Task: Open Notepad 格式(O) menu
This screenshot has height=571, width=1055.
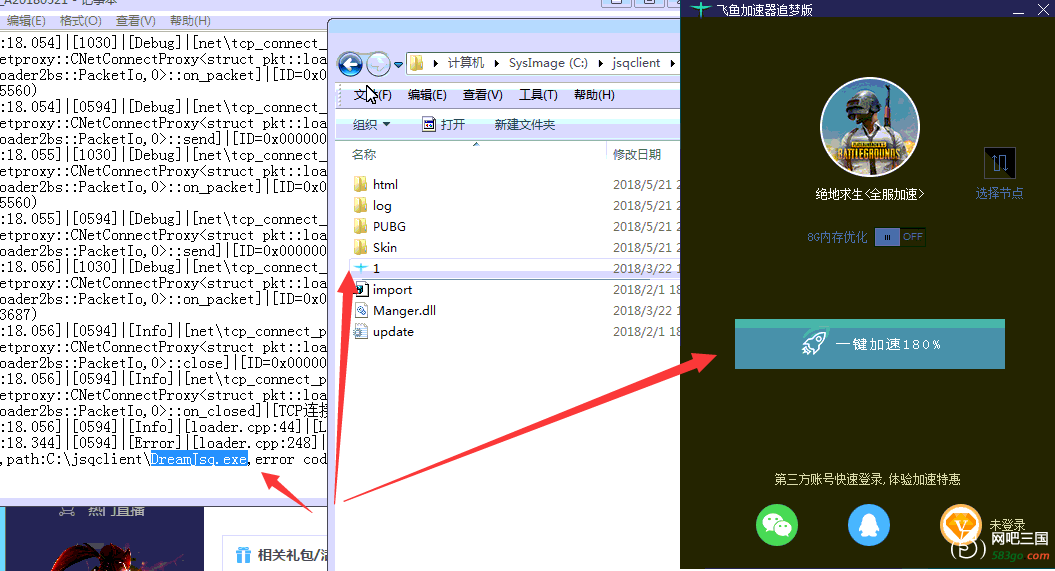Action: click(81, 21)
